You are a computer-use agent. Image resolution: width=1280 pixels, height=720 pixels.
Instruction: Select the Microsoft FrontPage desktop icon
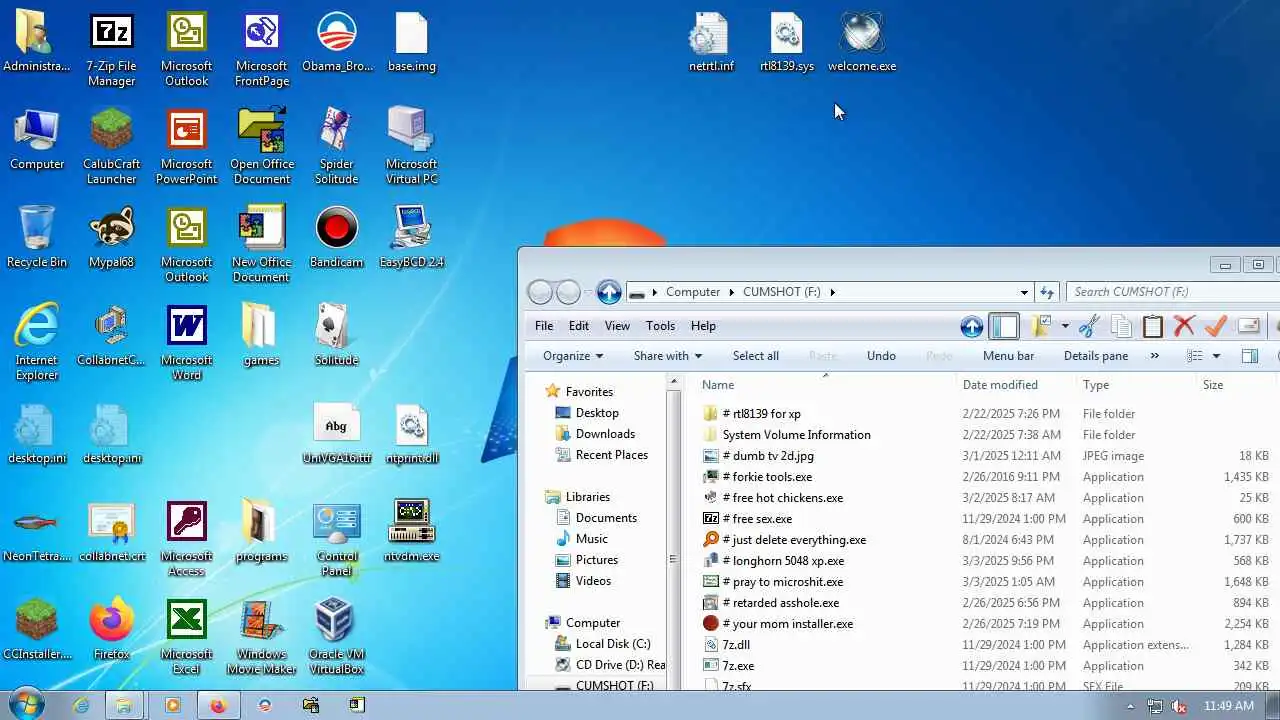[261, 50]
